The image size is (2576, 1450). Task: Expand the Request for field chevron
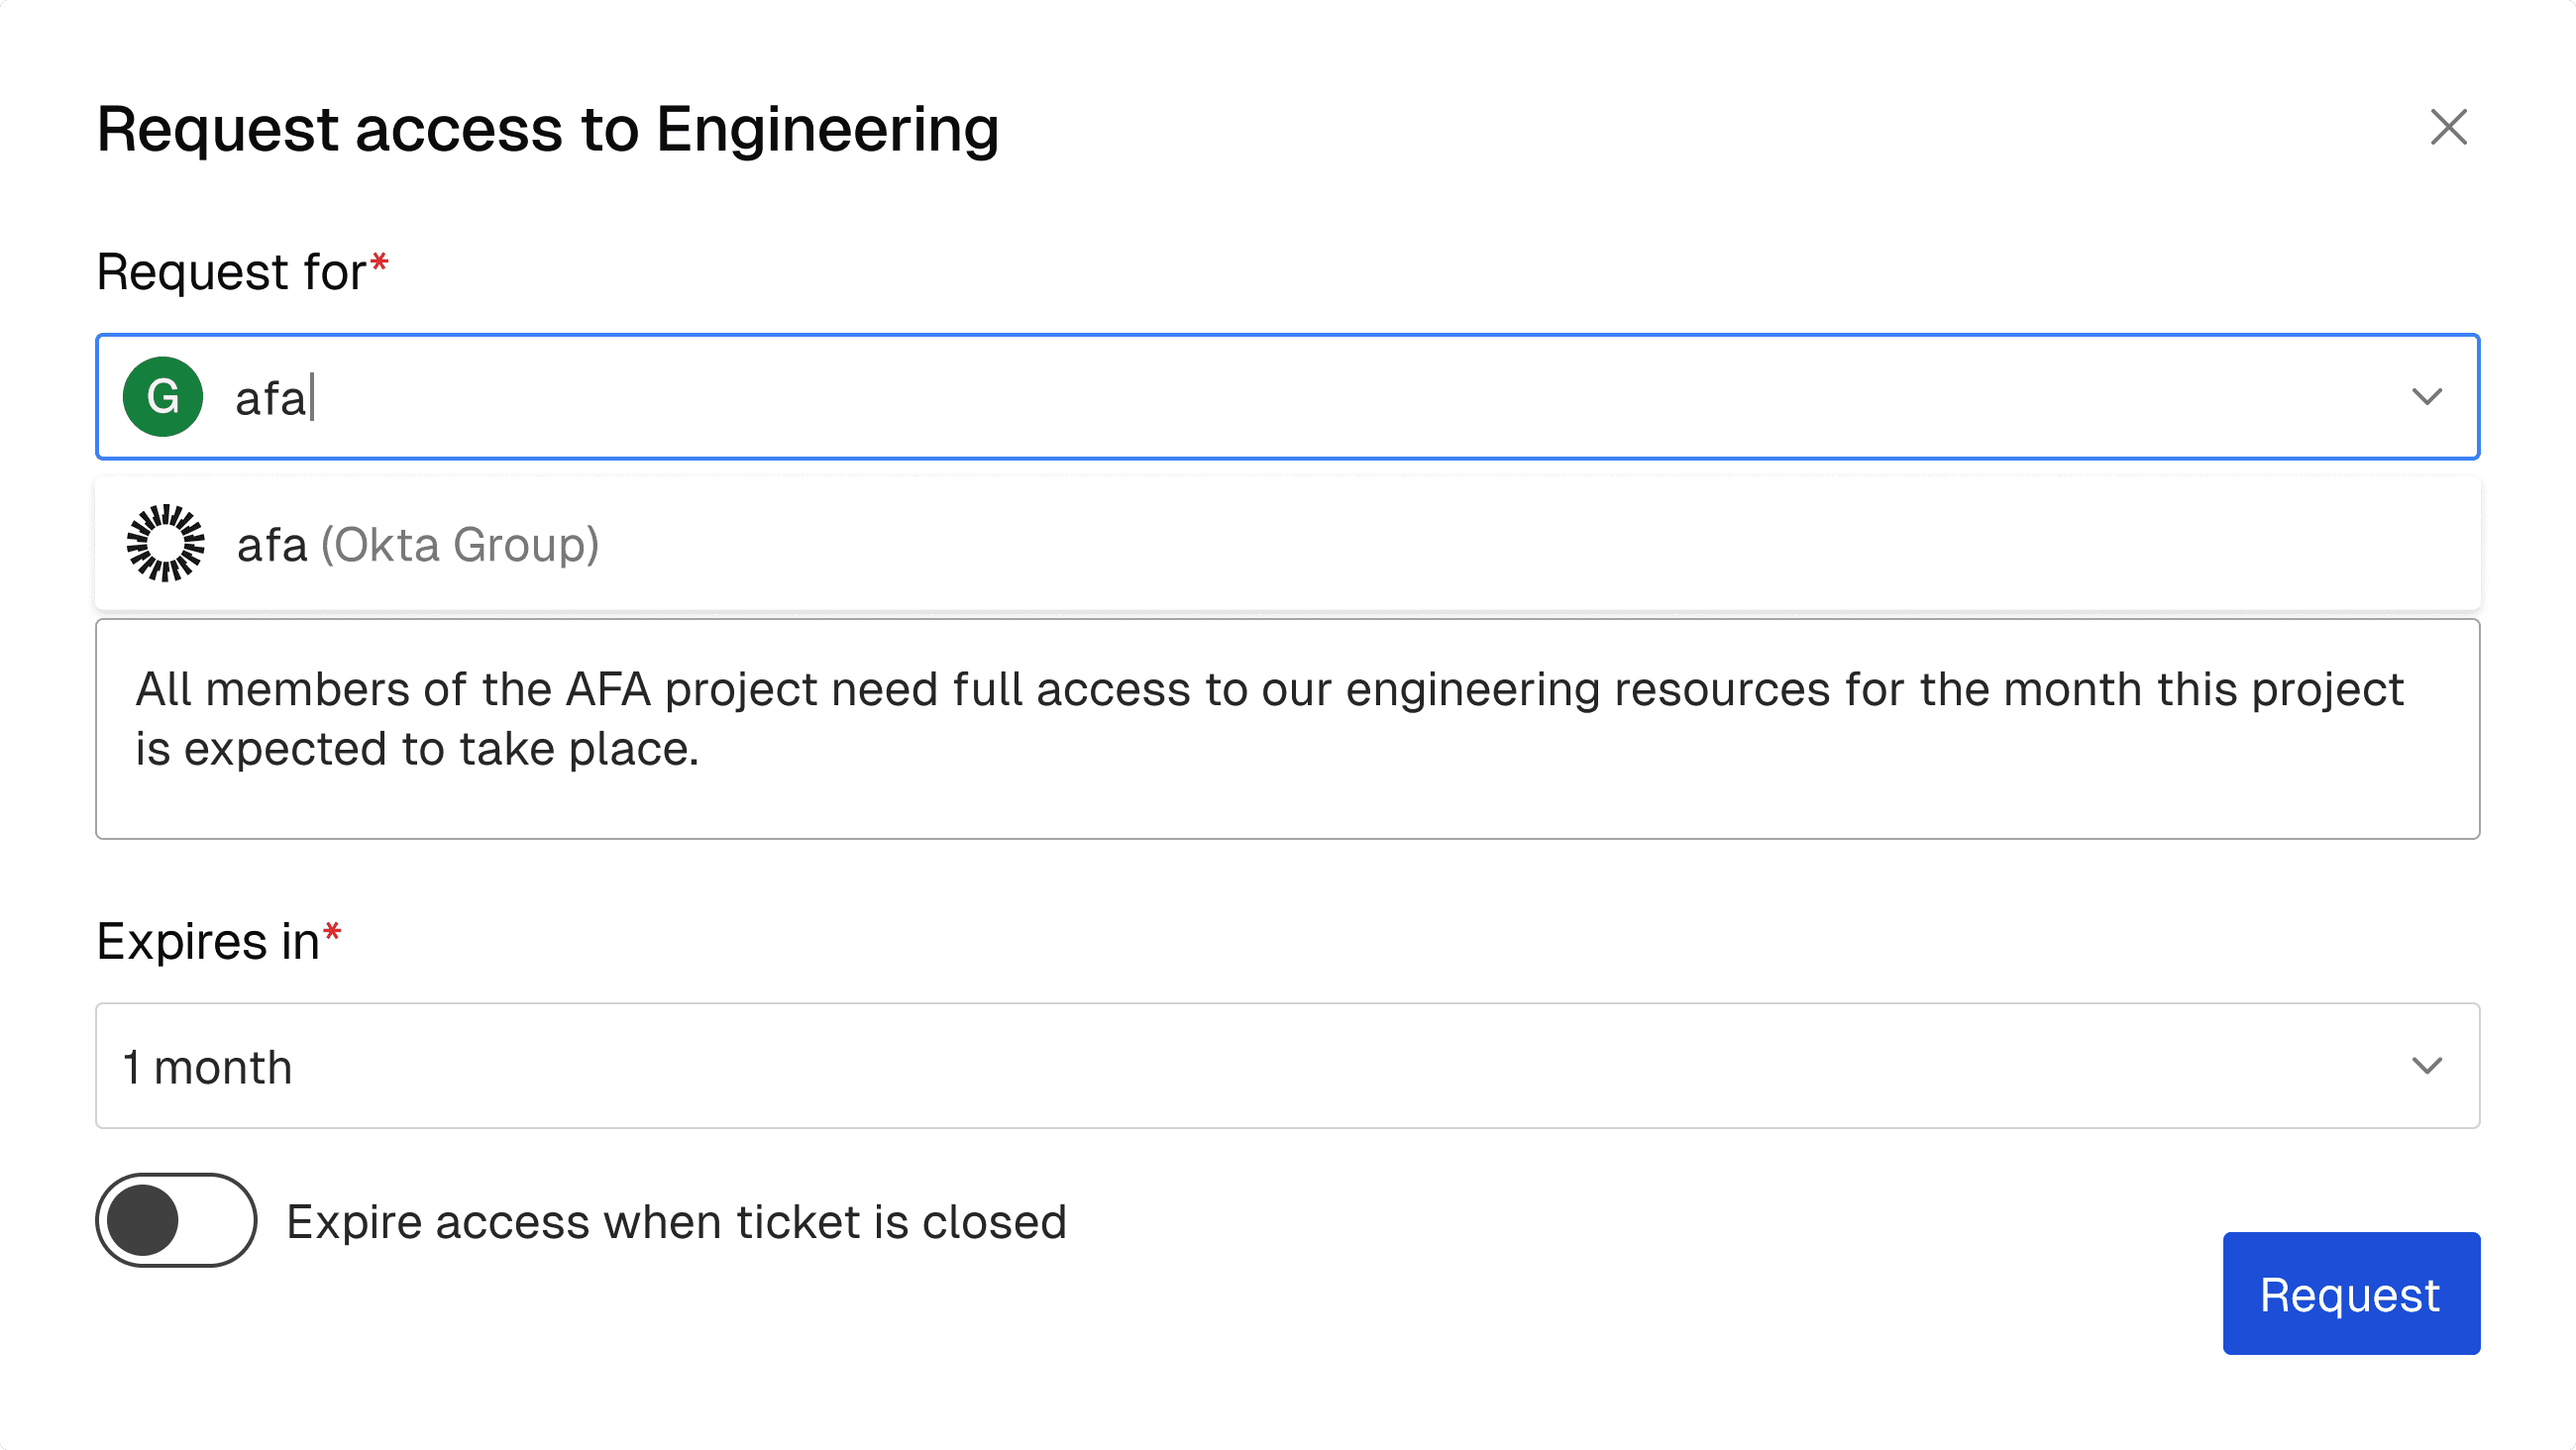point(2426,397)
